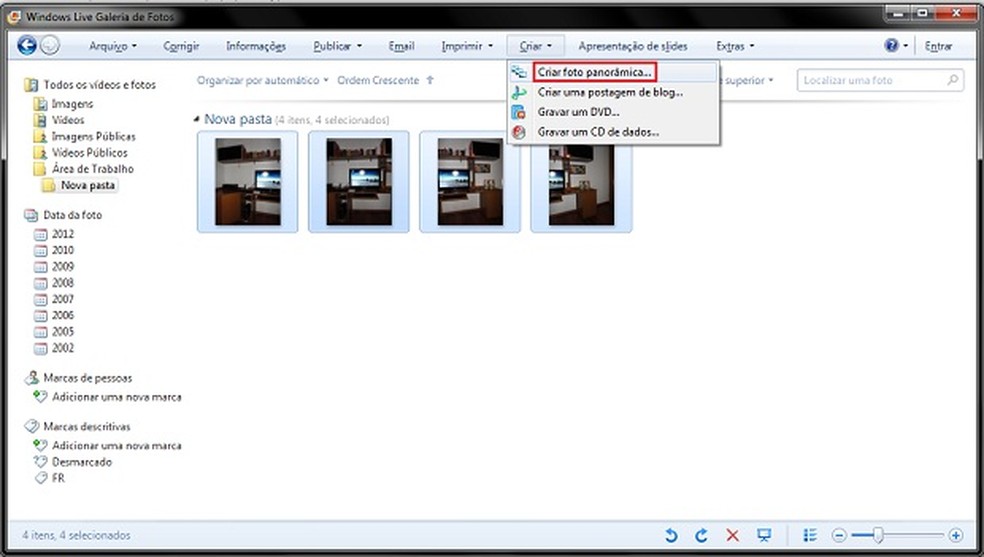Click the Windows Live Galeria title bar icon
The height and width of the screenshot is (557, 984).
(x=13, y=16)
